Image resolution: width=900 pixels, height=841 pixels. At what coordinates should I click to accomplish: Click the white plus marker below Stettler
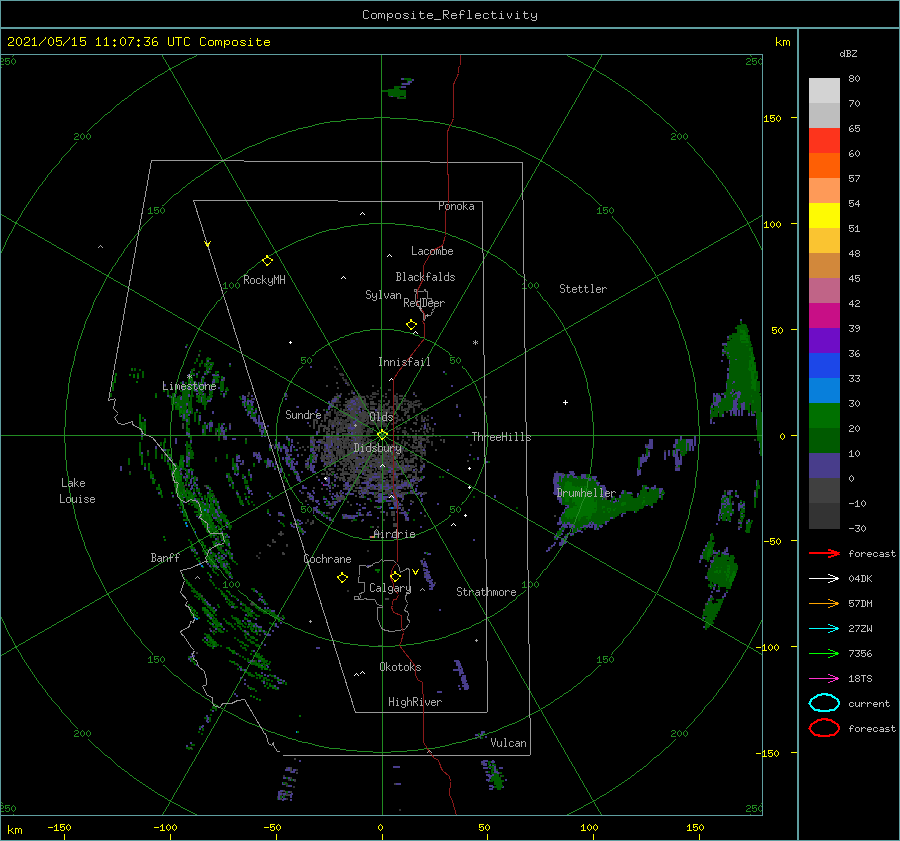(x=565, y=402)
